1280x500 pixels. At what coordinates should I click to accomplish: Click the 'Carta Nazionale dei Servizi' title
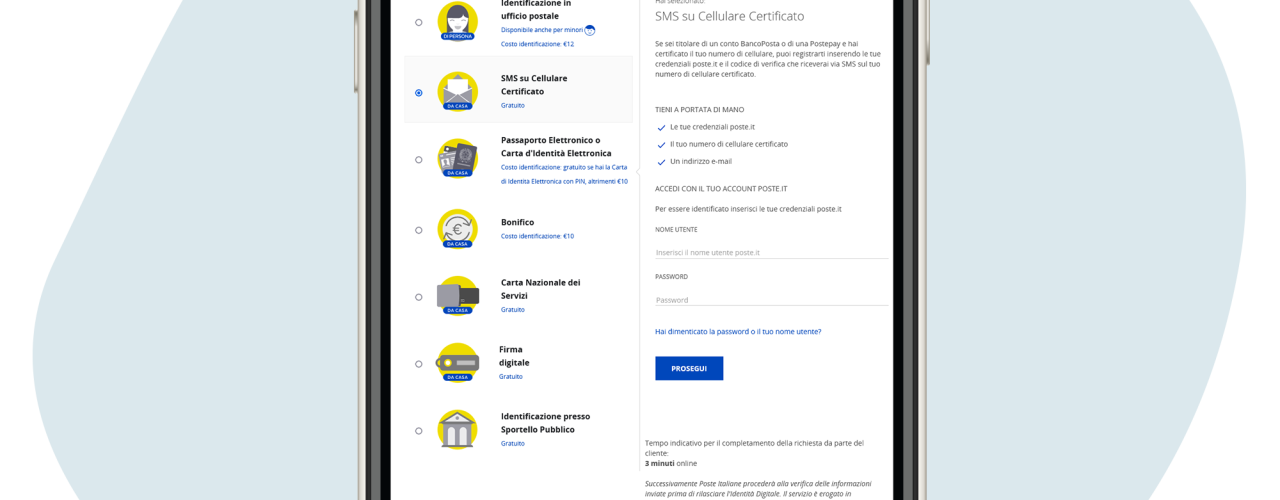540,289
